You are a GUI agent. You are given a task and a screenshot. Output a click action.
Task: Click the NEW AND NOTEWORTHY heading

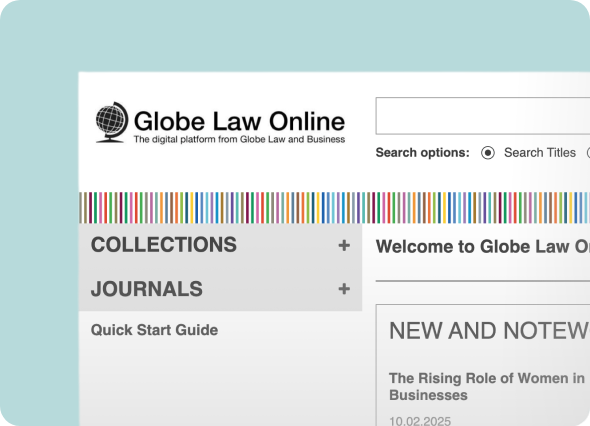click(x=489, y=331)
